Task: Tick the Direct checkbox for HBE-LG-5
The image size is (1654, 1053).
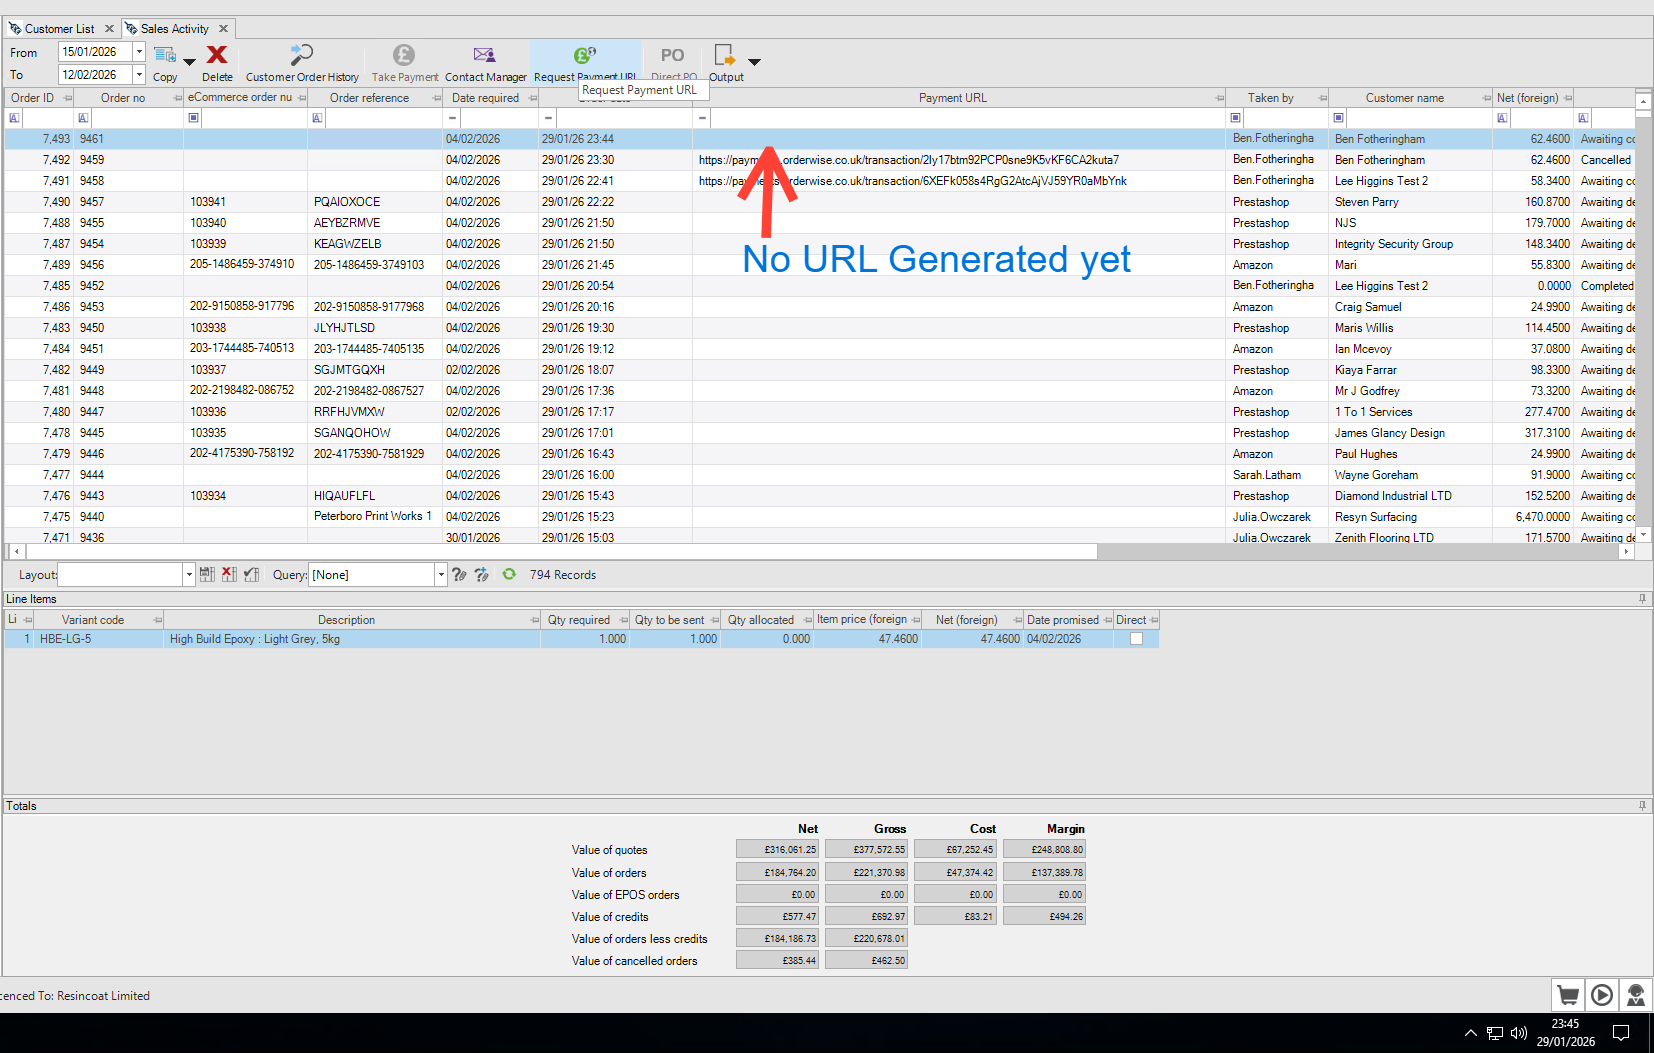Action: coord(1136,639)
